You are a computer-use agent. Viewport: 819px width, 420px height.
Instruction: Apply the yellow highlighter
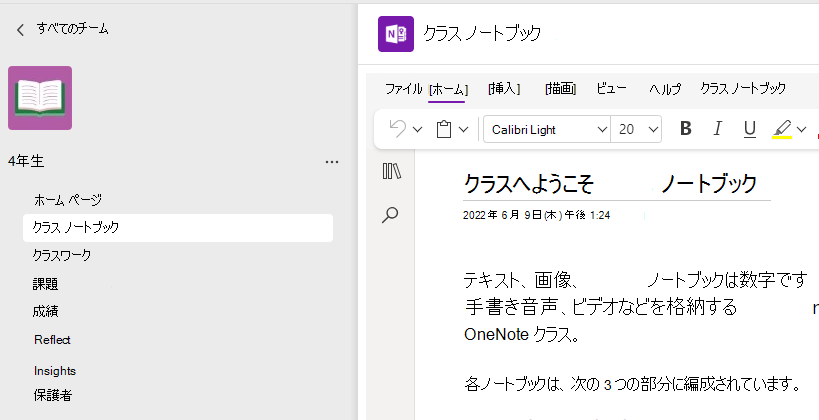click(x=782, y=129)
